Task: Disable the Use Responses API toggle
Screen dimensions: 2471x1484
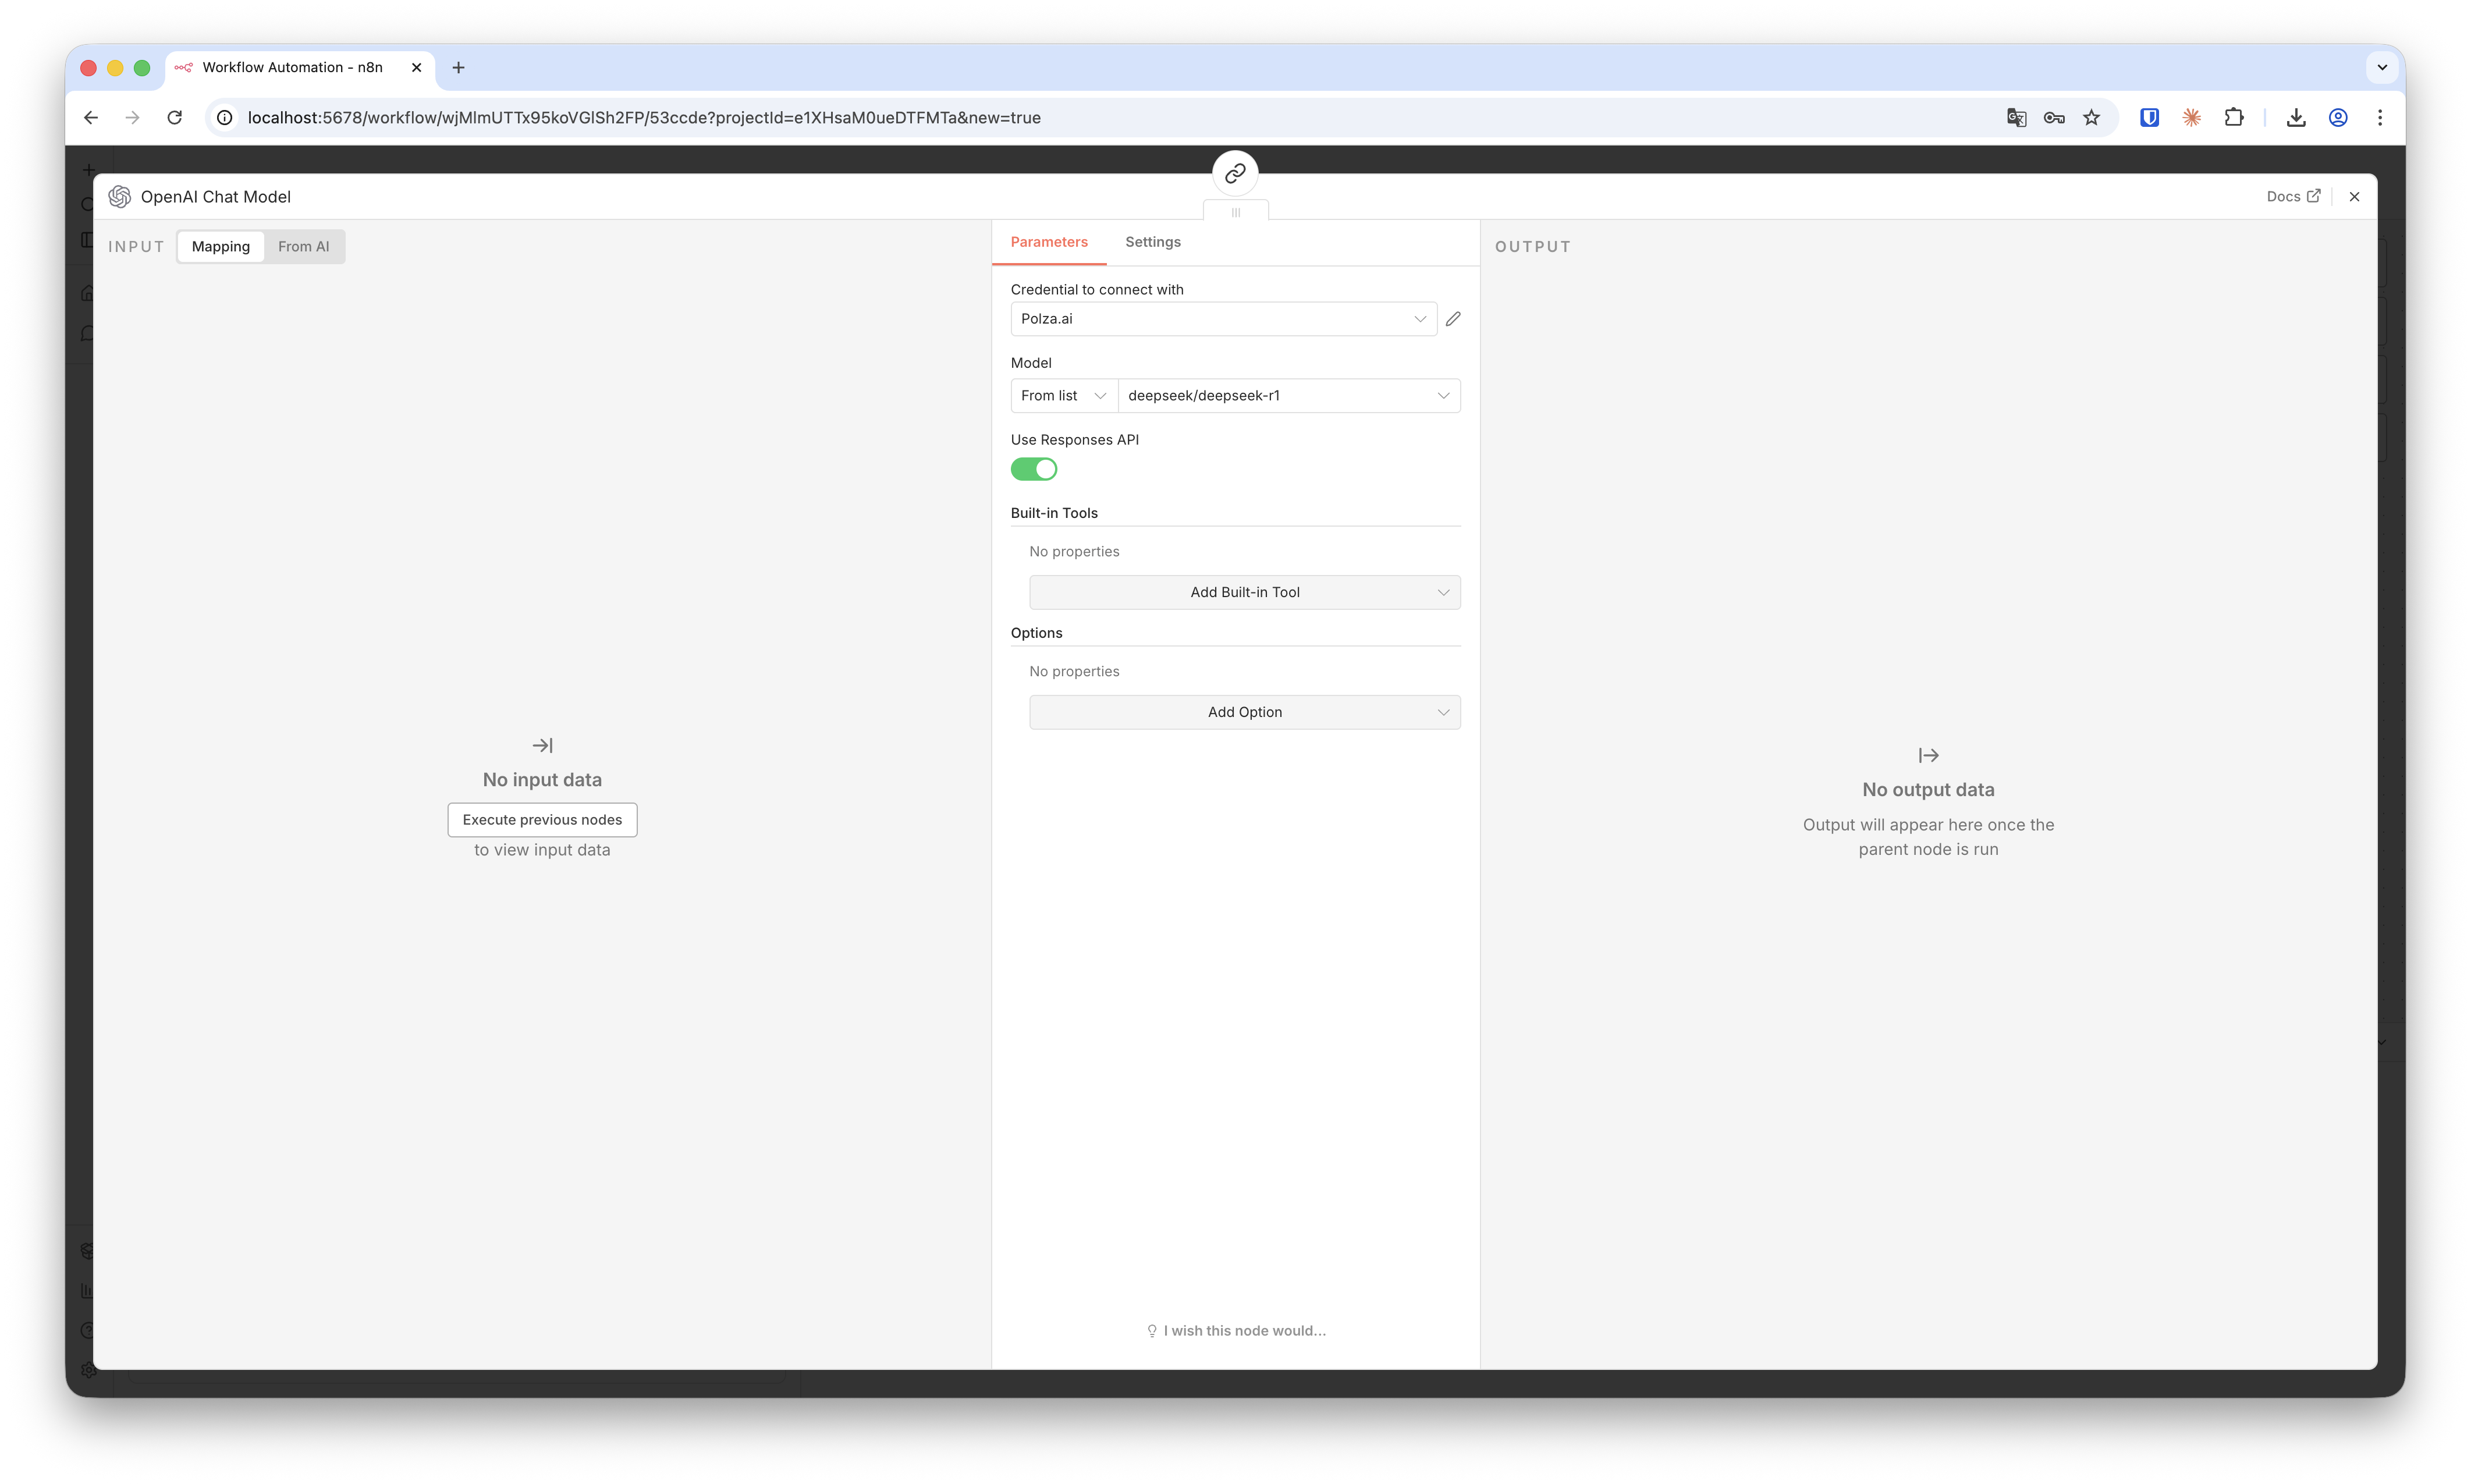Action: [x=1033, y=469]
